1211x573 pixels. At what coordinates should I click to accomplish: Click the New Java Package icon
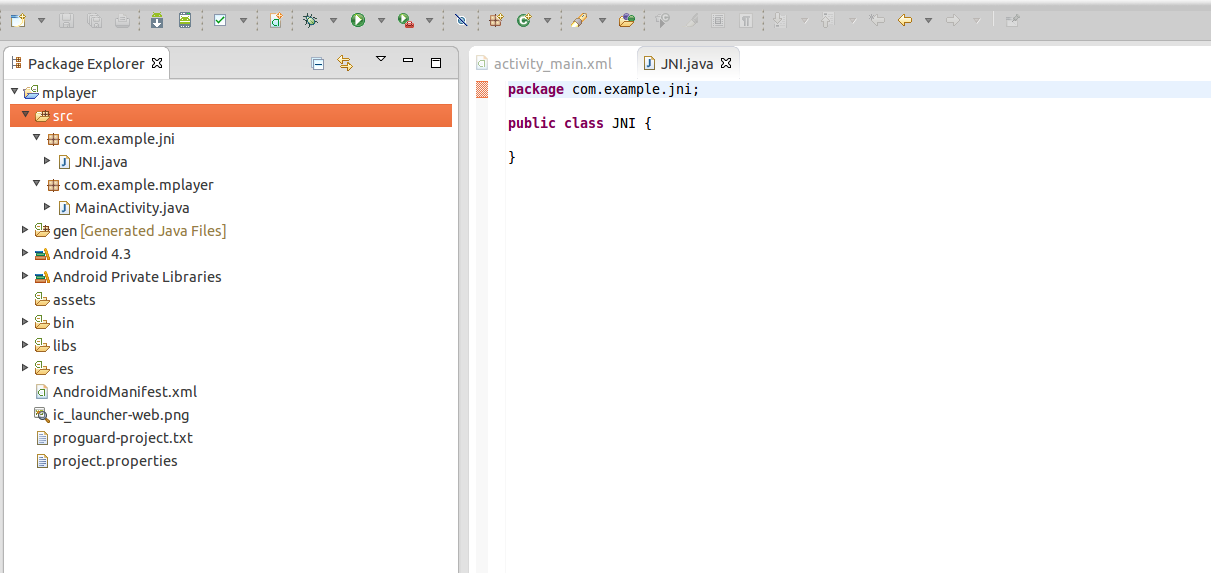point(496,20)
